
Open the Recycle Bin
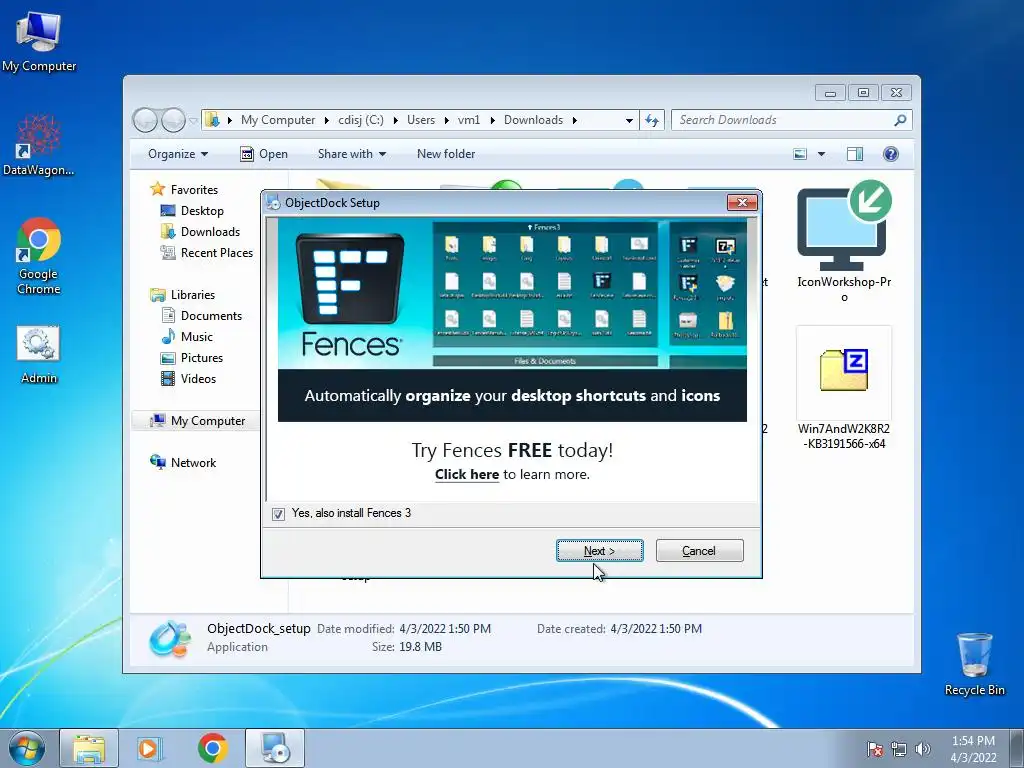pyautogui.click(x=974, y=664)
